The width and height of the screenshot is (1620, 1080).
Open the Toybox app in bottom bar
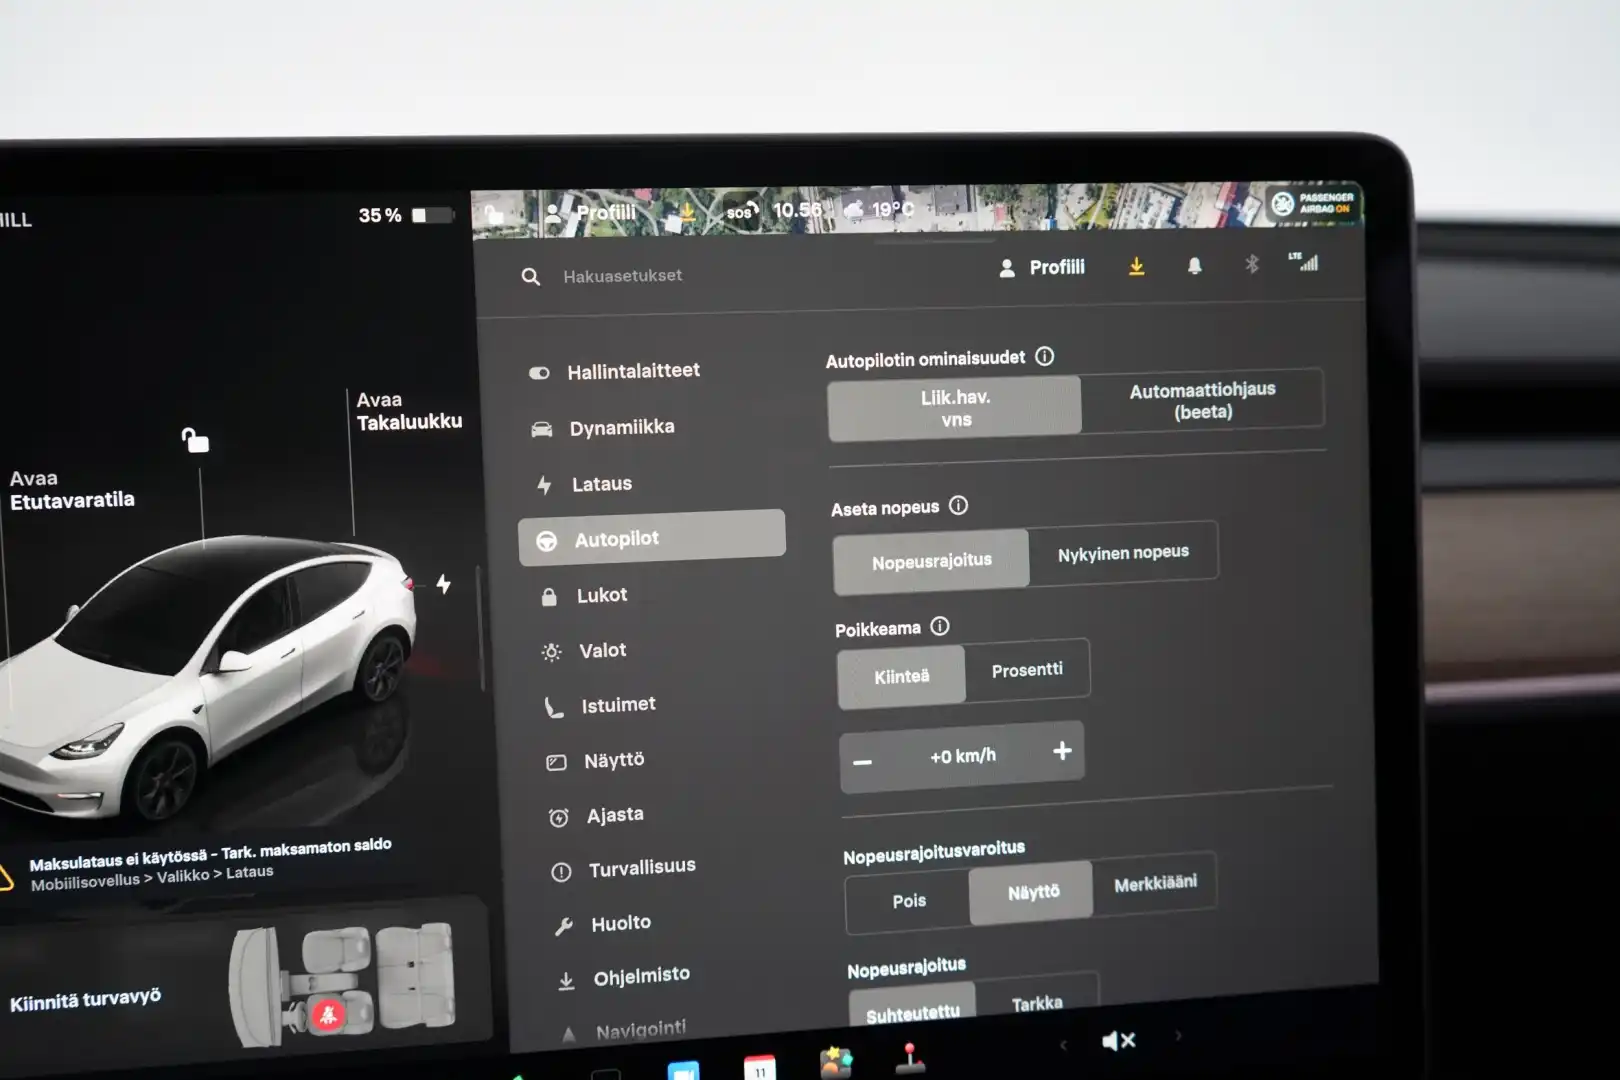coord(835,1062)
